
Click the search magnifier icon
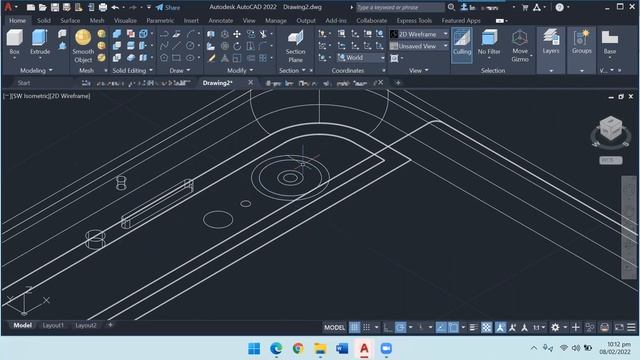tap(451, 7)
